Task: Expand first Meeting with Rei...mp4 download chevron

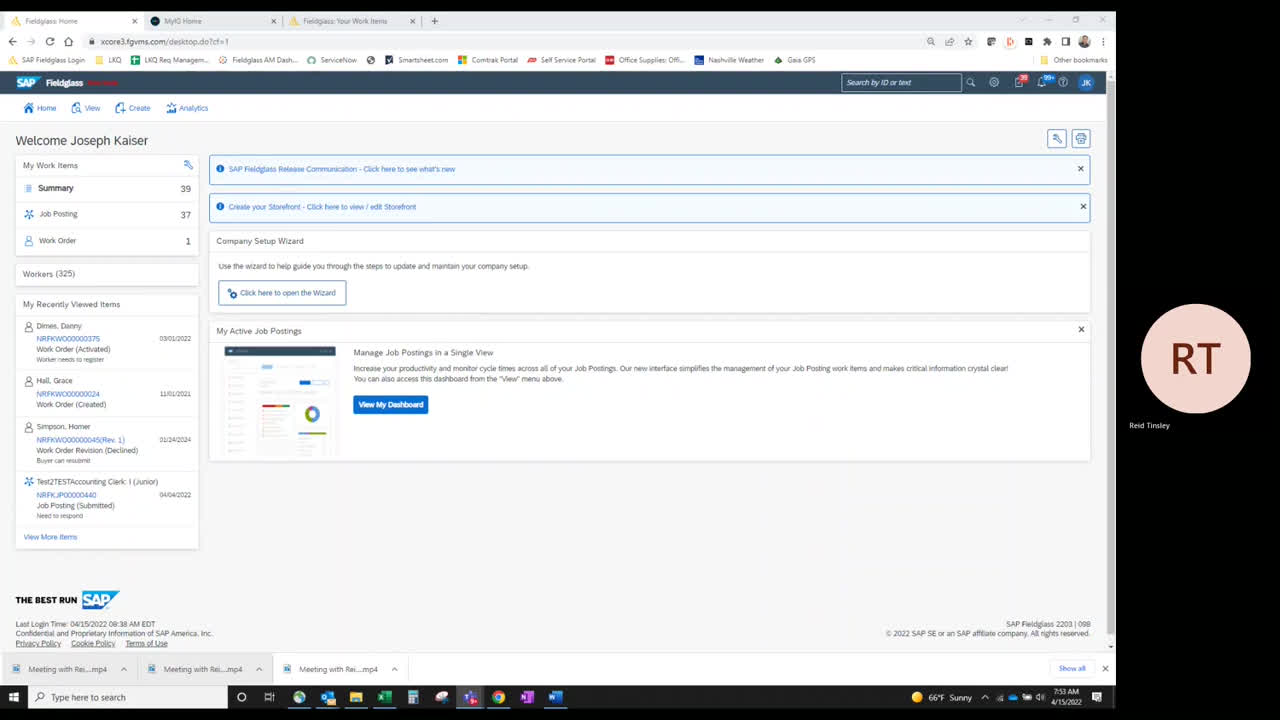Action: (124, 669)
